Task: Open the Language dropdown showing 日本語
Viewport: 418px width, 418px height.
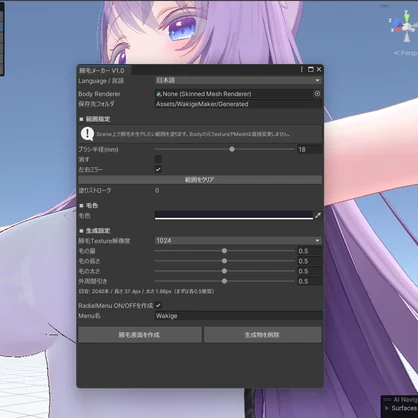Action: point(238,80)
